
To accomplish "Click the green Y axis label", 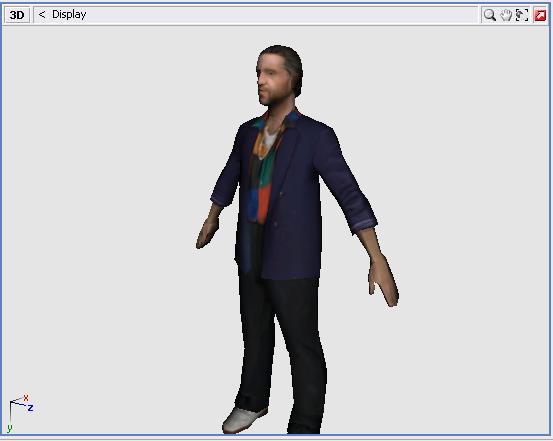I will click(x=10, y=428).
